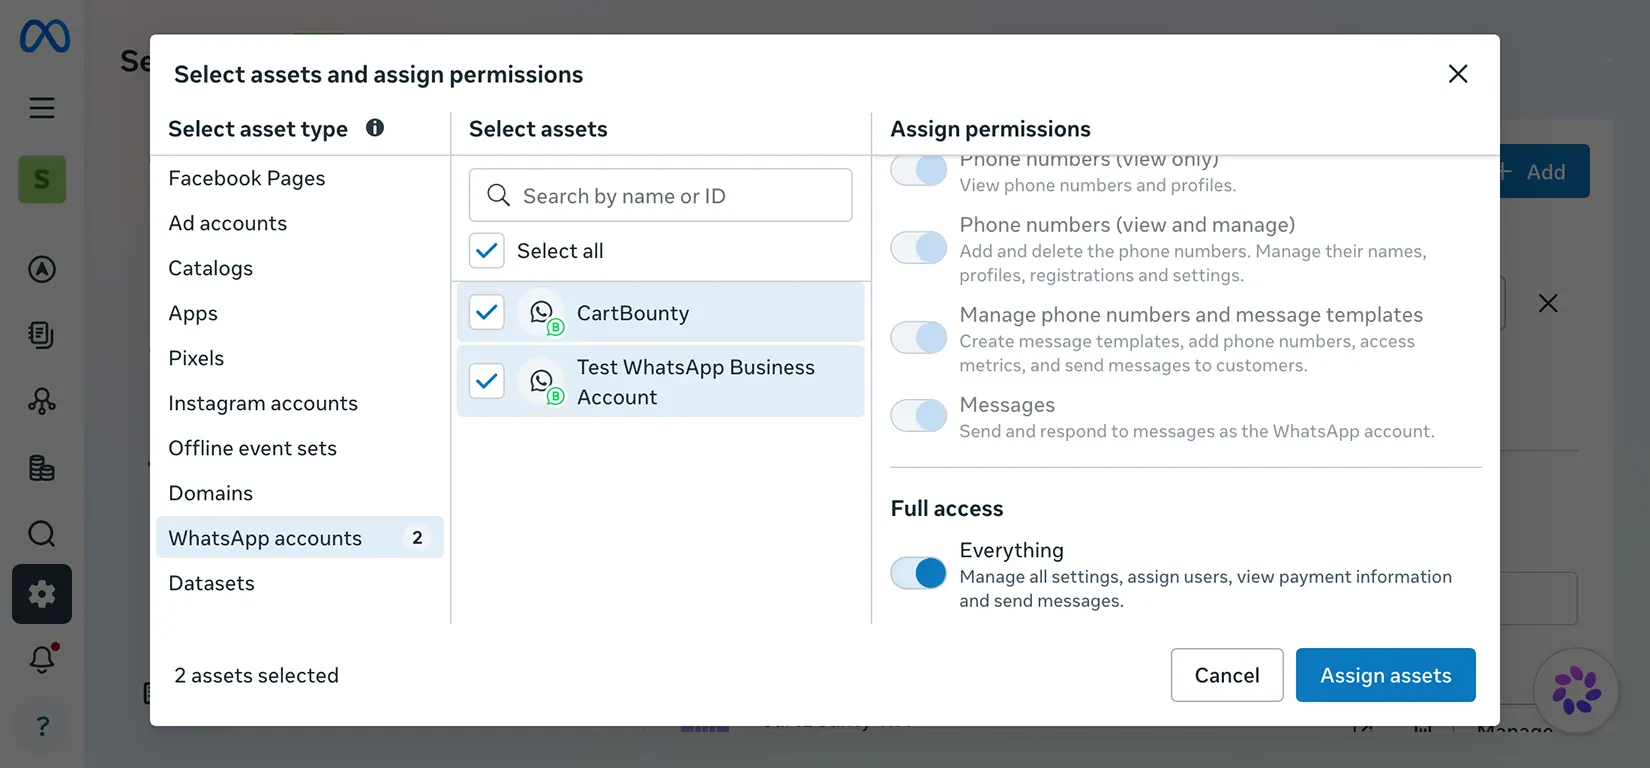Click the green S business avatar
Image resolution: width=1650 pixels, height=768 pixels.
tap(42, 179)
